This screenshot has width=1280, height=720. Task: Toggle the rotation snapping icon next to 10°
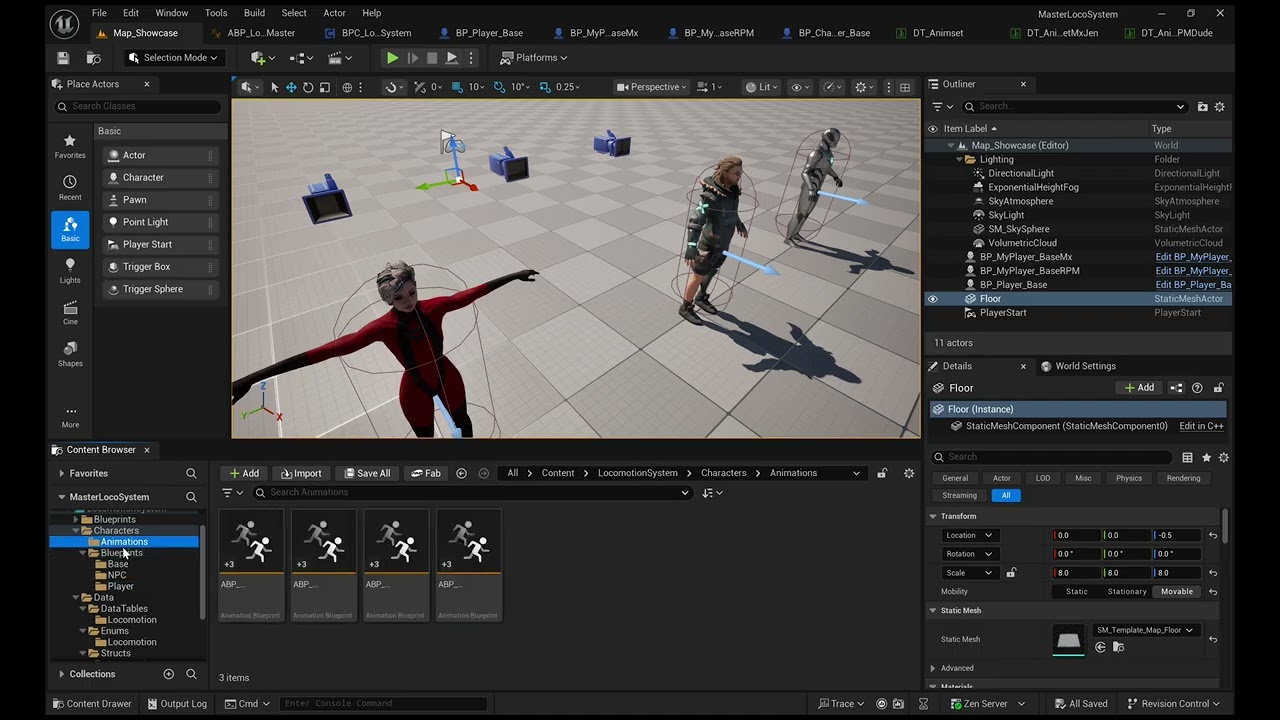tap(500, 87)
